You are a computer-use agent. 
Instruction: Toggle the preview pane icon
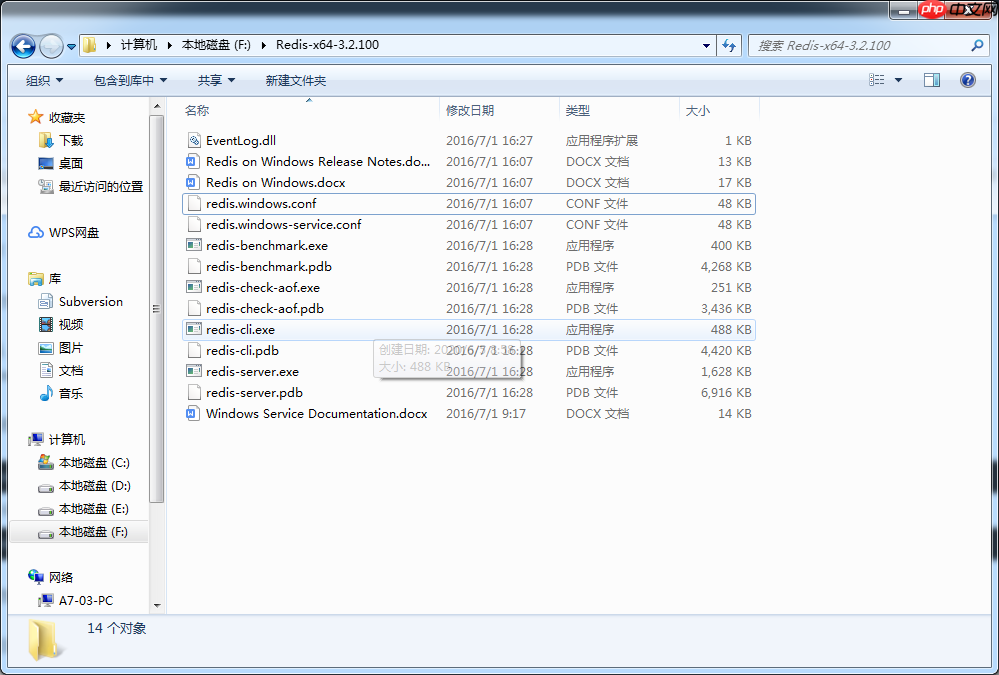point(931,80)
